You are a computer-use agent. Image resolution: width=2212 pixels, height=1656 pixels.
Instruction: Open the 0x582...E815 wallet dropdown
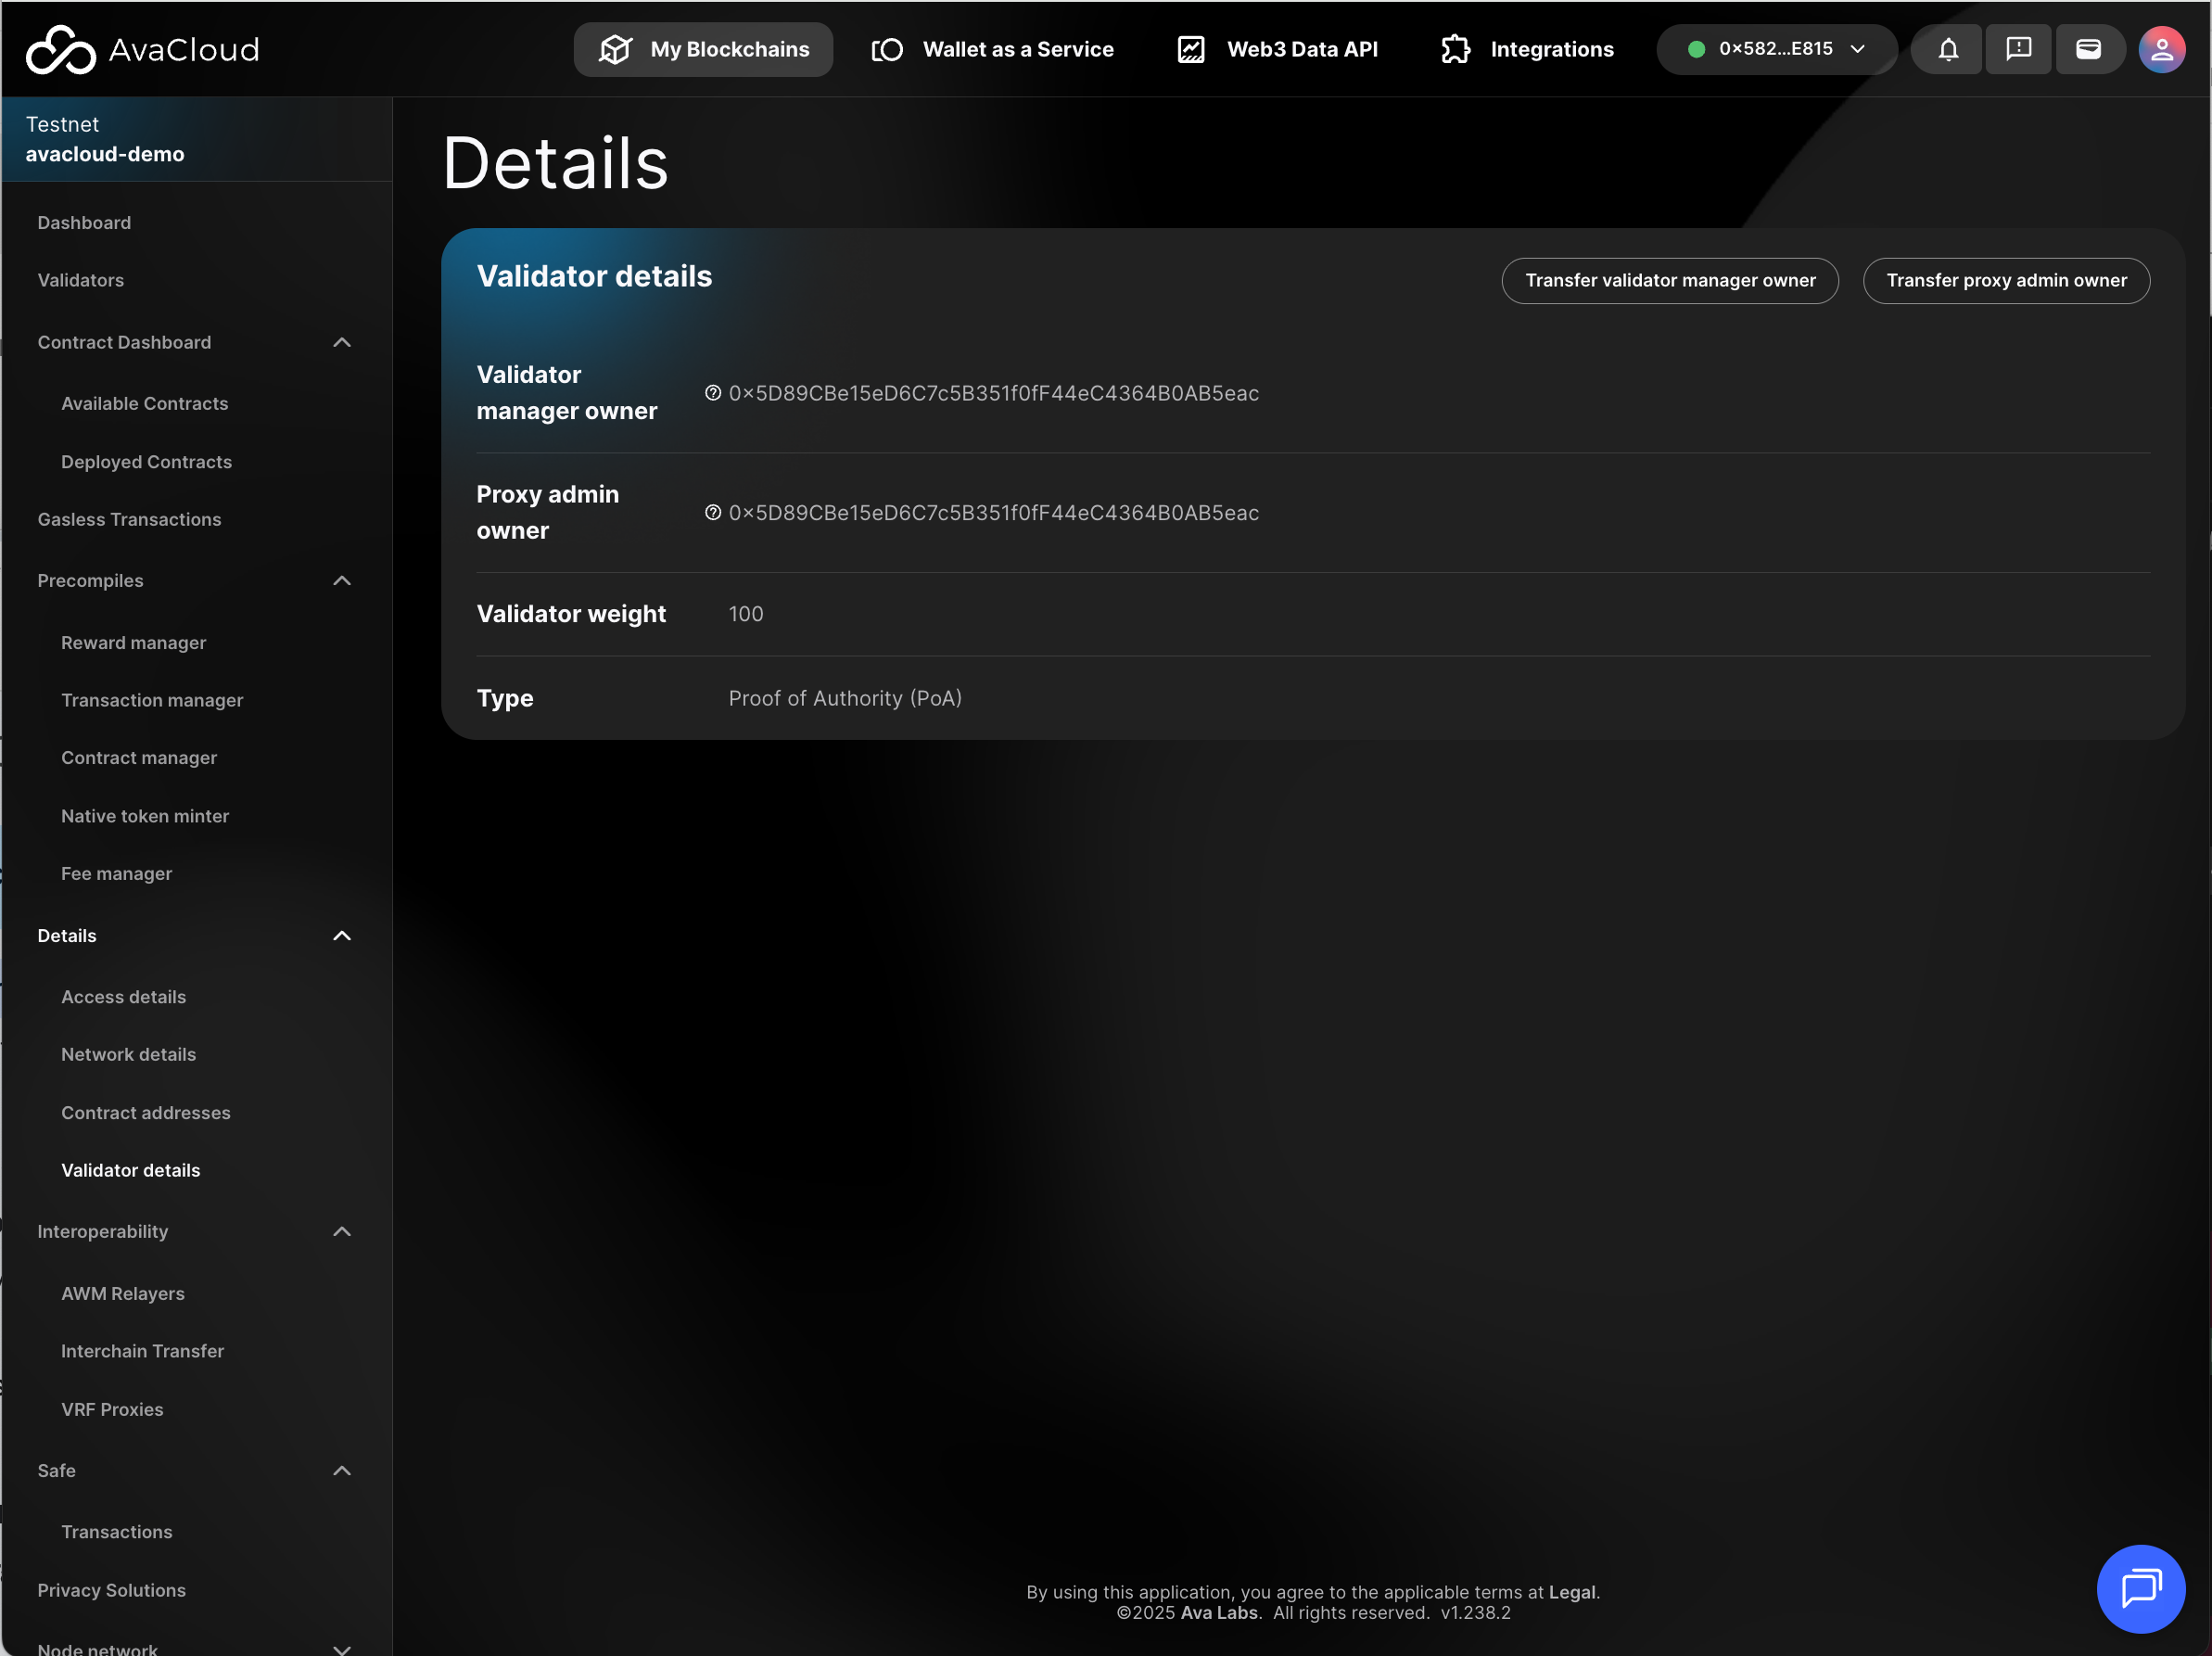click(x=1776, y=49)
